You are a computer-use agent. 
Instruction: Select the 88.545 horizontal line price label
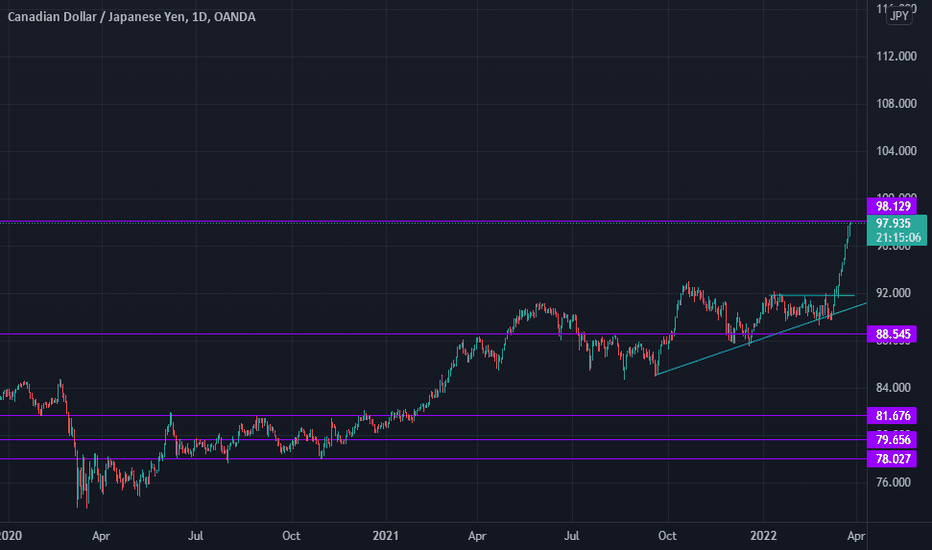pos(892,334)
